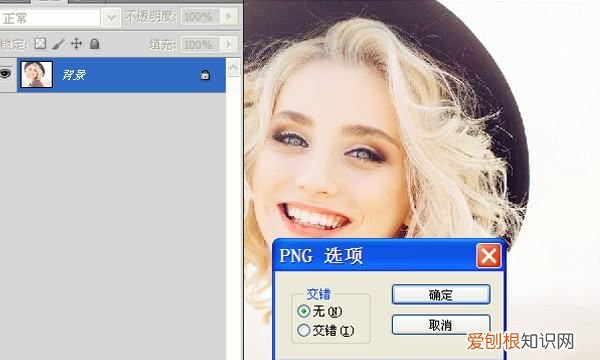
Task: Toggle lock all padlock icon
Action: [x=95, y=44]
